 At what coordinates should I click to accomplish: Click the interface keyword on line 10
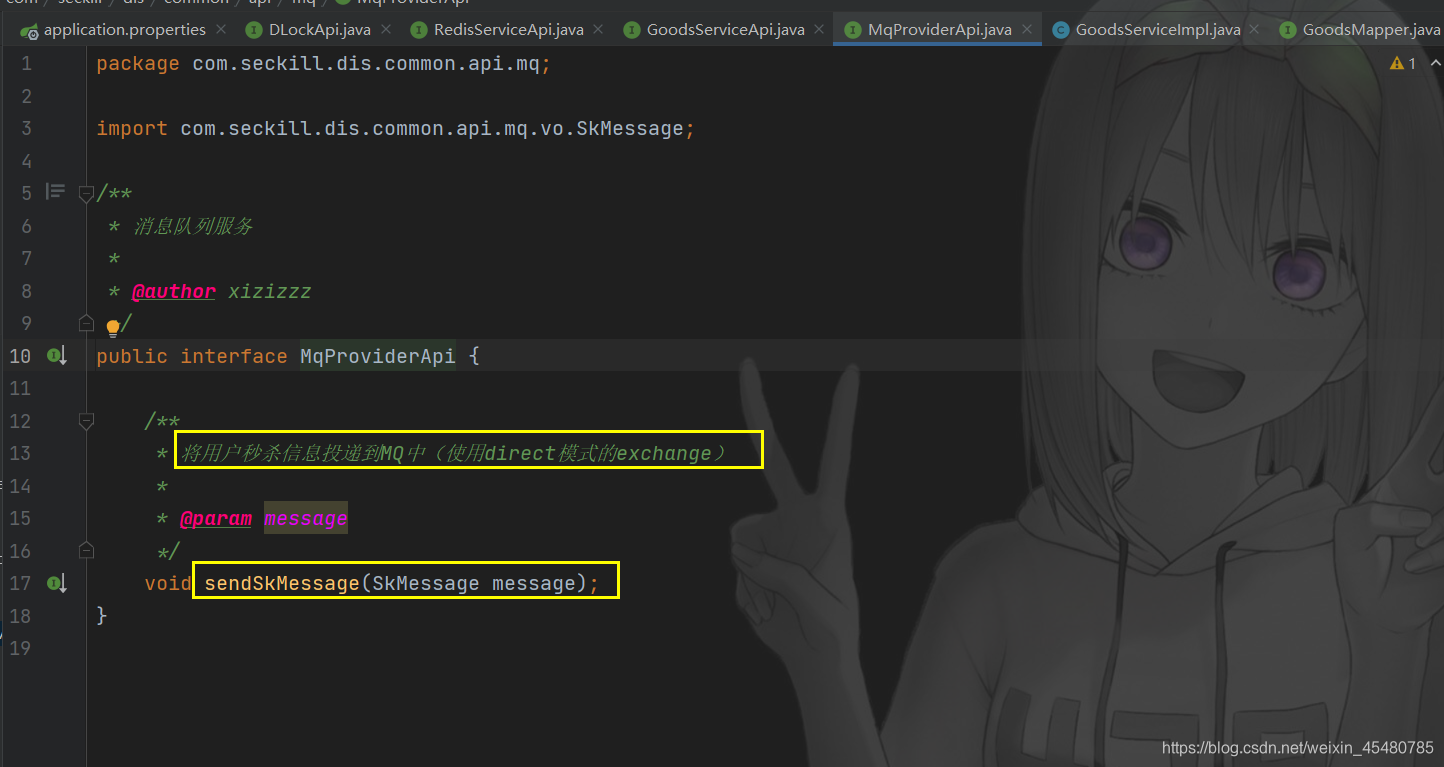(x=234, y=356)
